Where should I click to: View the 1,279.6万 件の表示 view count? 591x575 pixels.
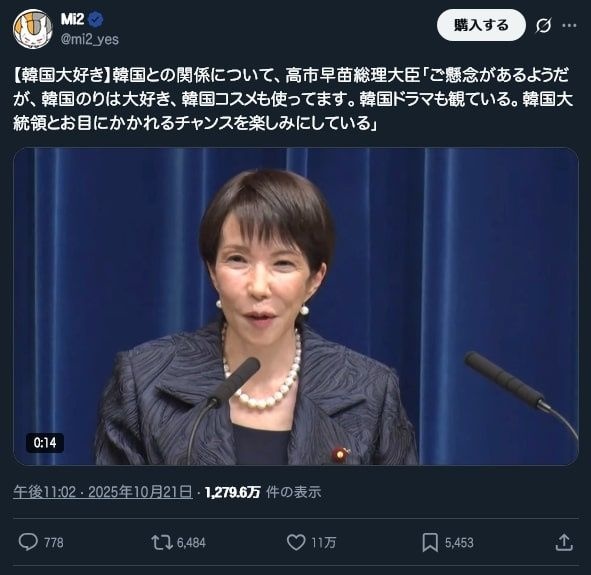pos(263,492)
